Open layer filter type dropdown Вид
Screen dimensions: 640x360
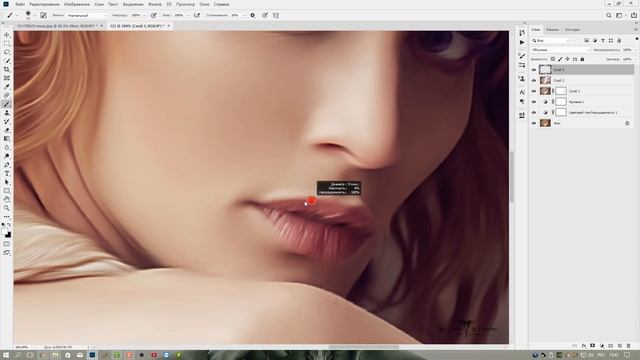[x=551, y=40]
